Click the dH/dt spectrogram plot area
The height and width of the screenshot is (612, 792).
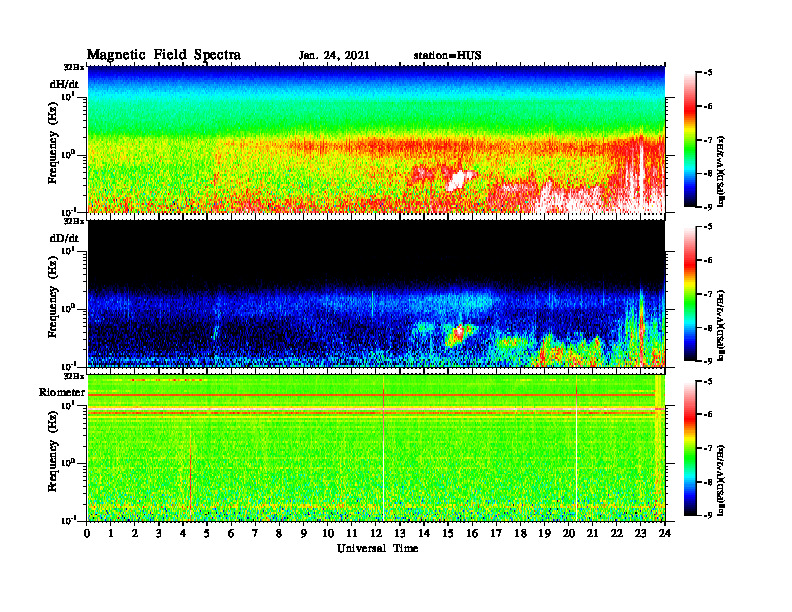pos(376,139)
